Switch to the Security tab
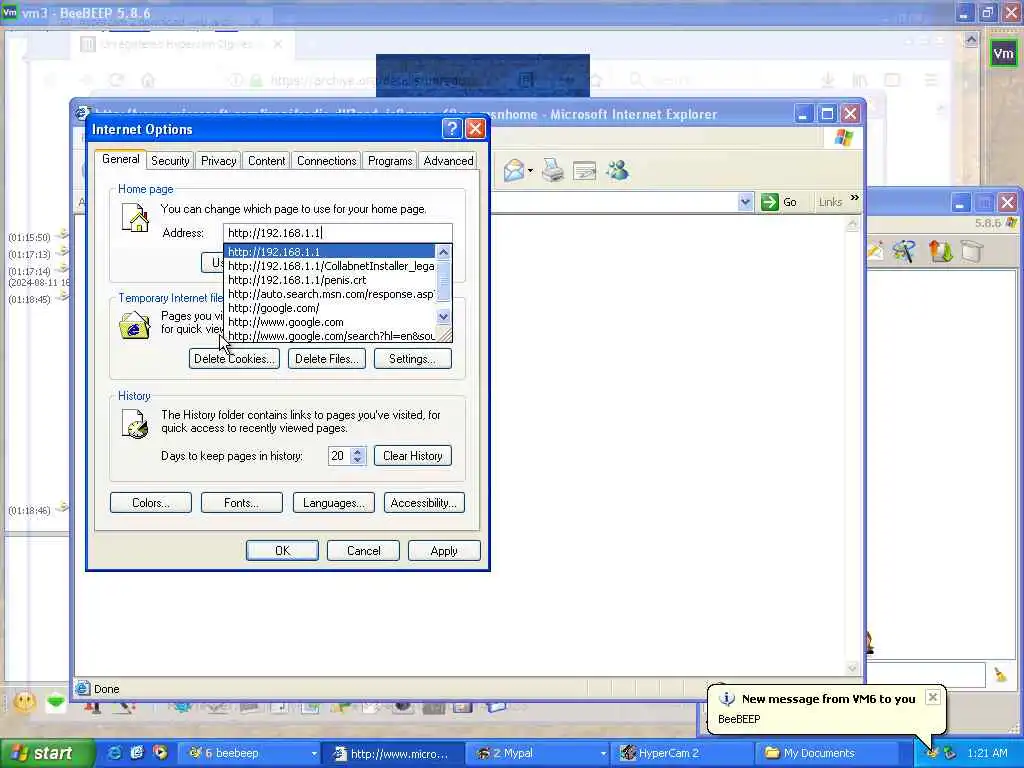1024x768 pixels. [170, 161]
